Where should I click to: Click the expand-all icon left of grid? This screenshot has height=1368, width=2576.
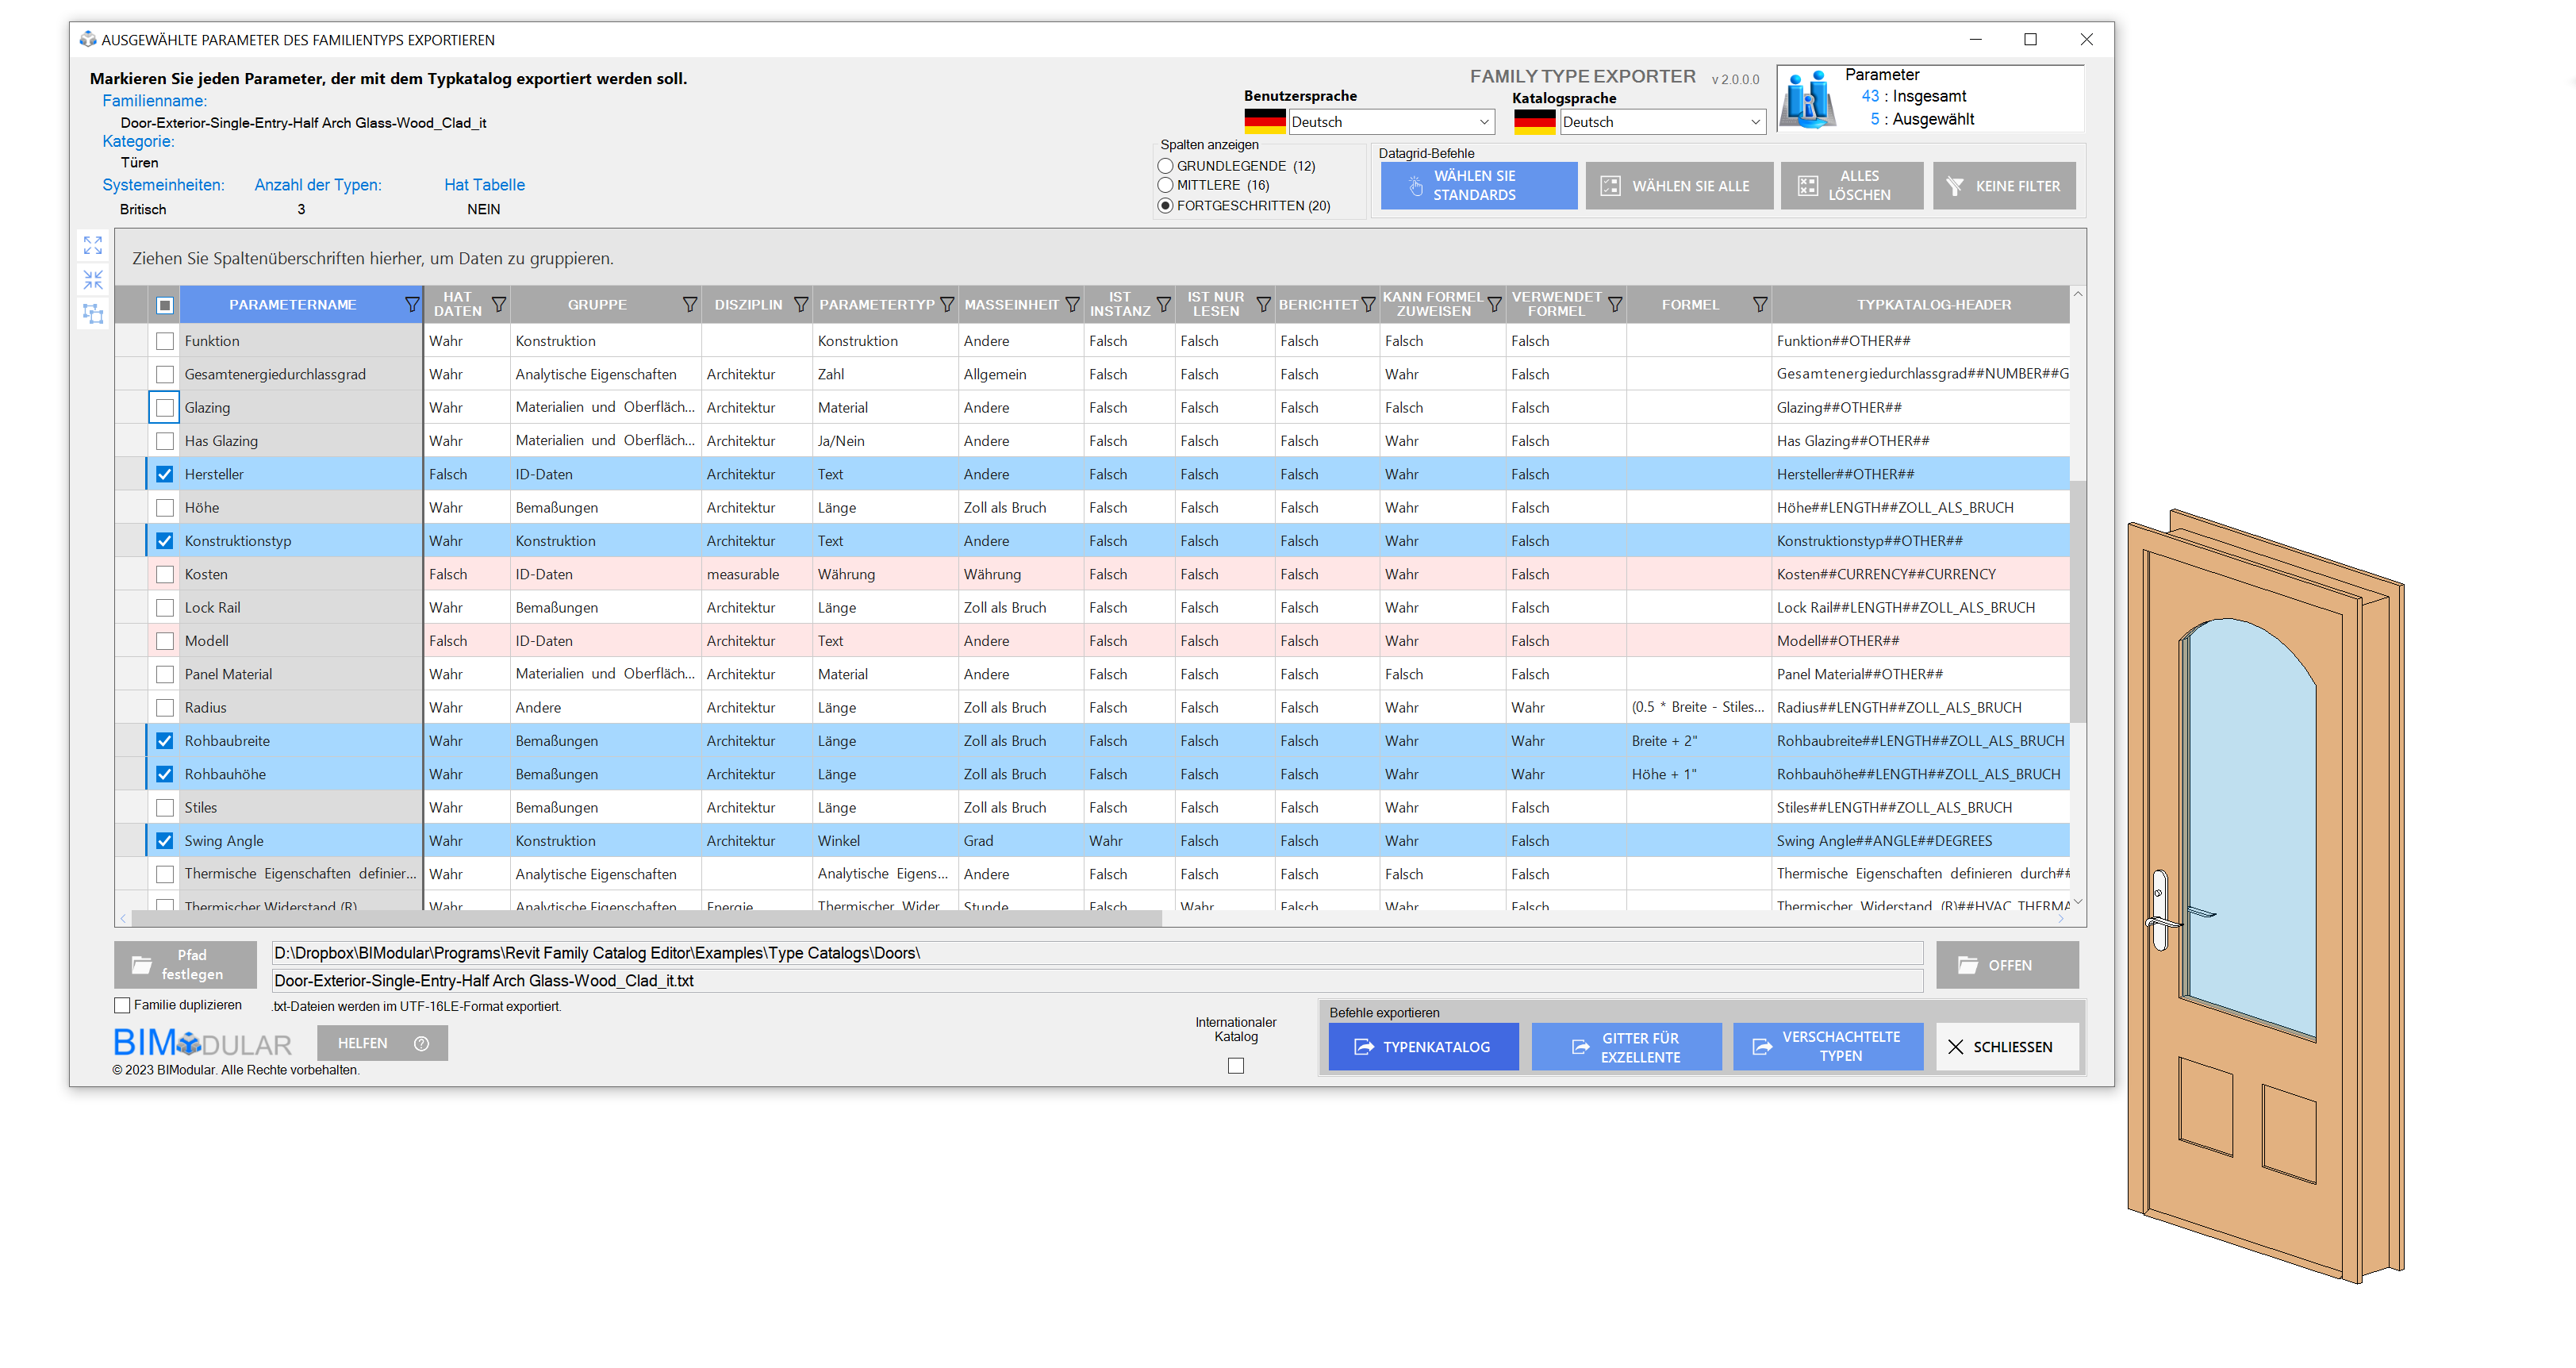click(93, 245)
